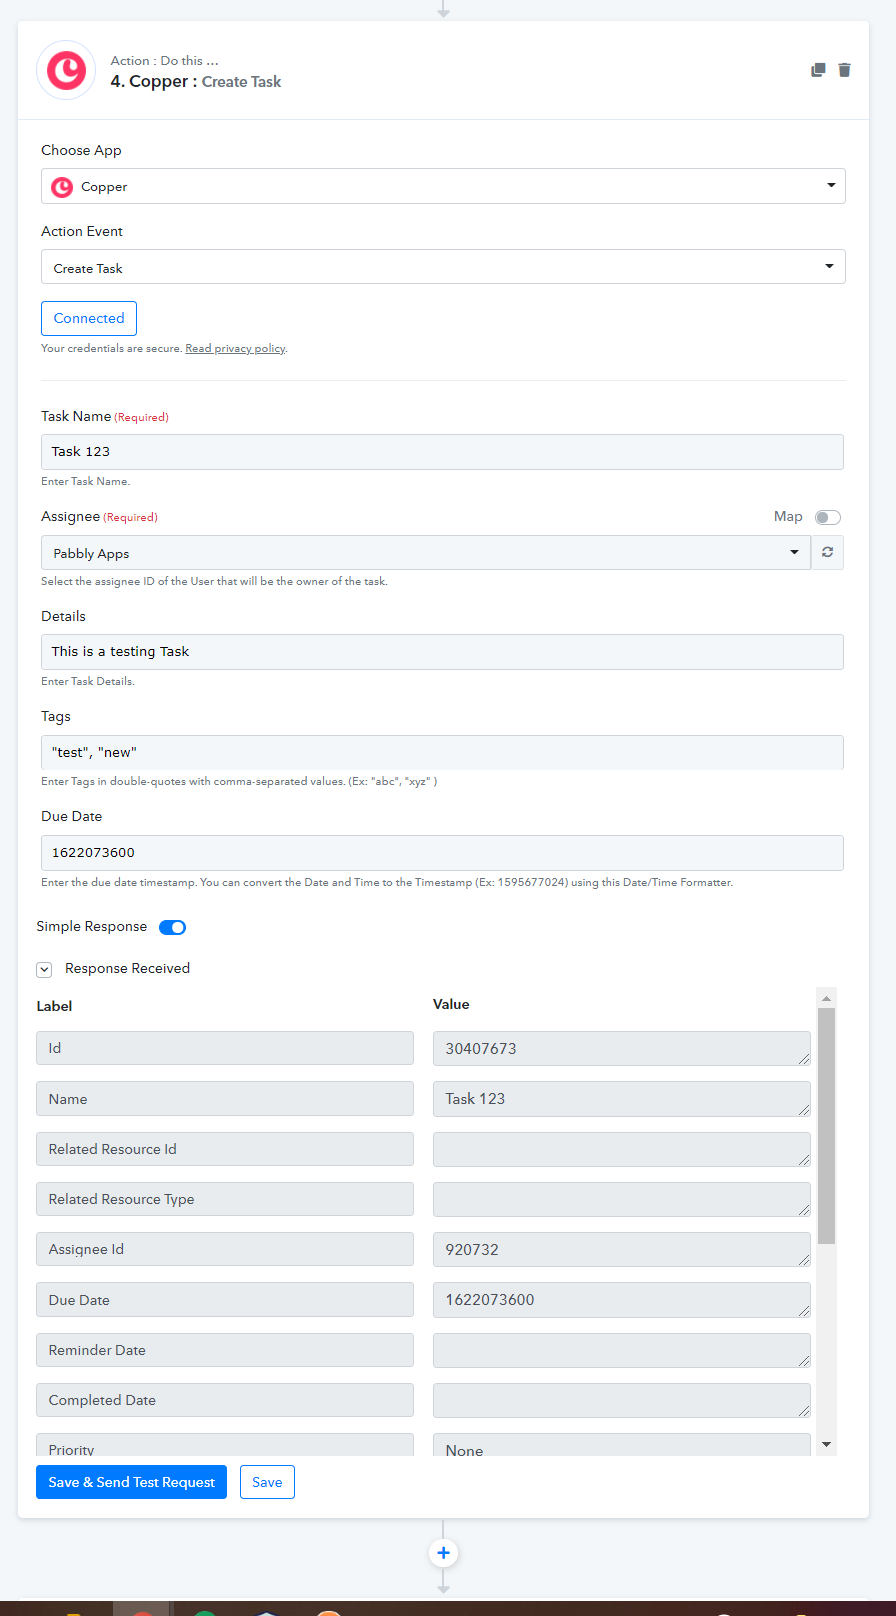Click the duplicate step icon
896x1616 pixels.
point(818,70)
